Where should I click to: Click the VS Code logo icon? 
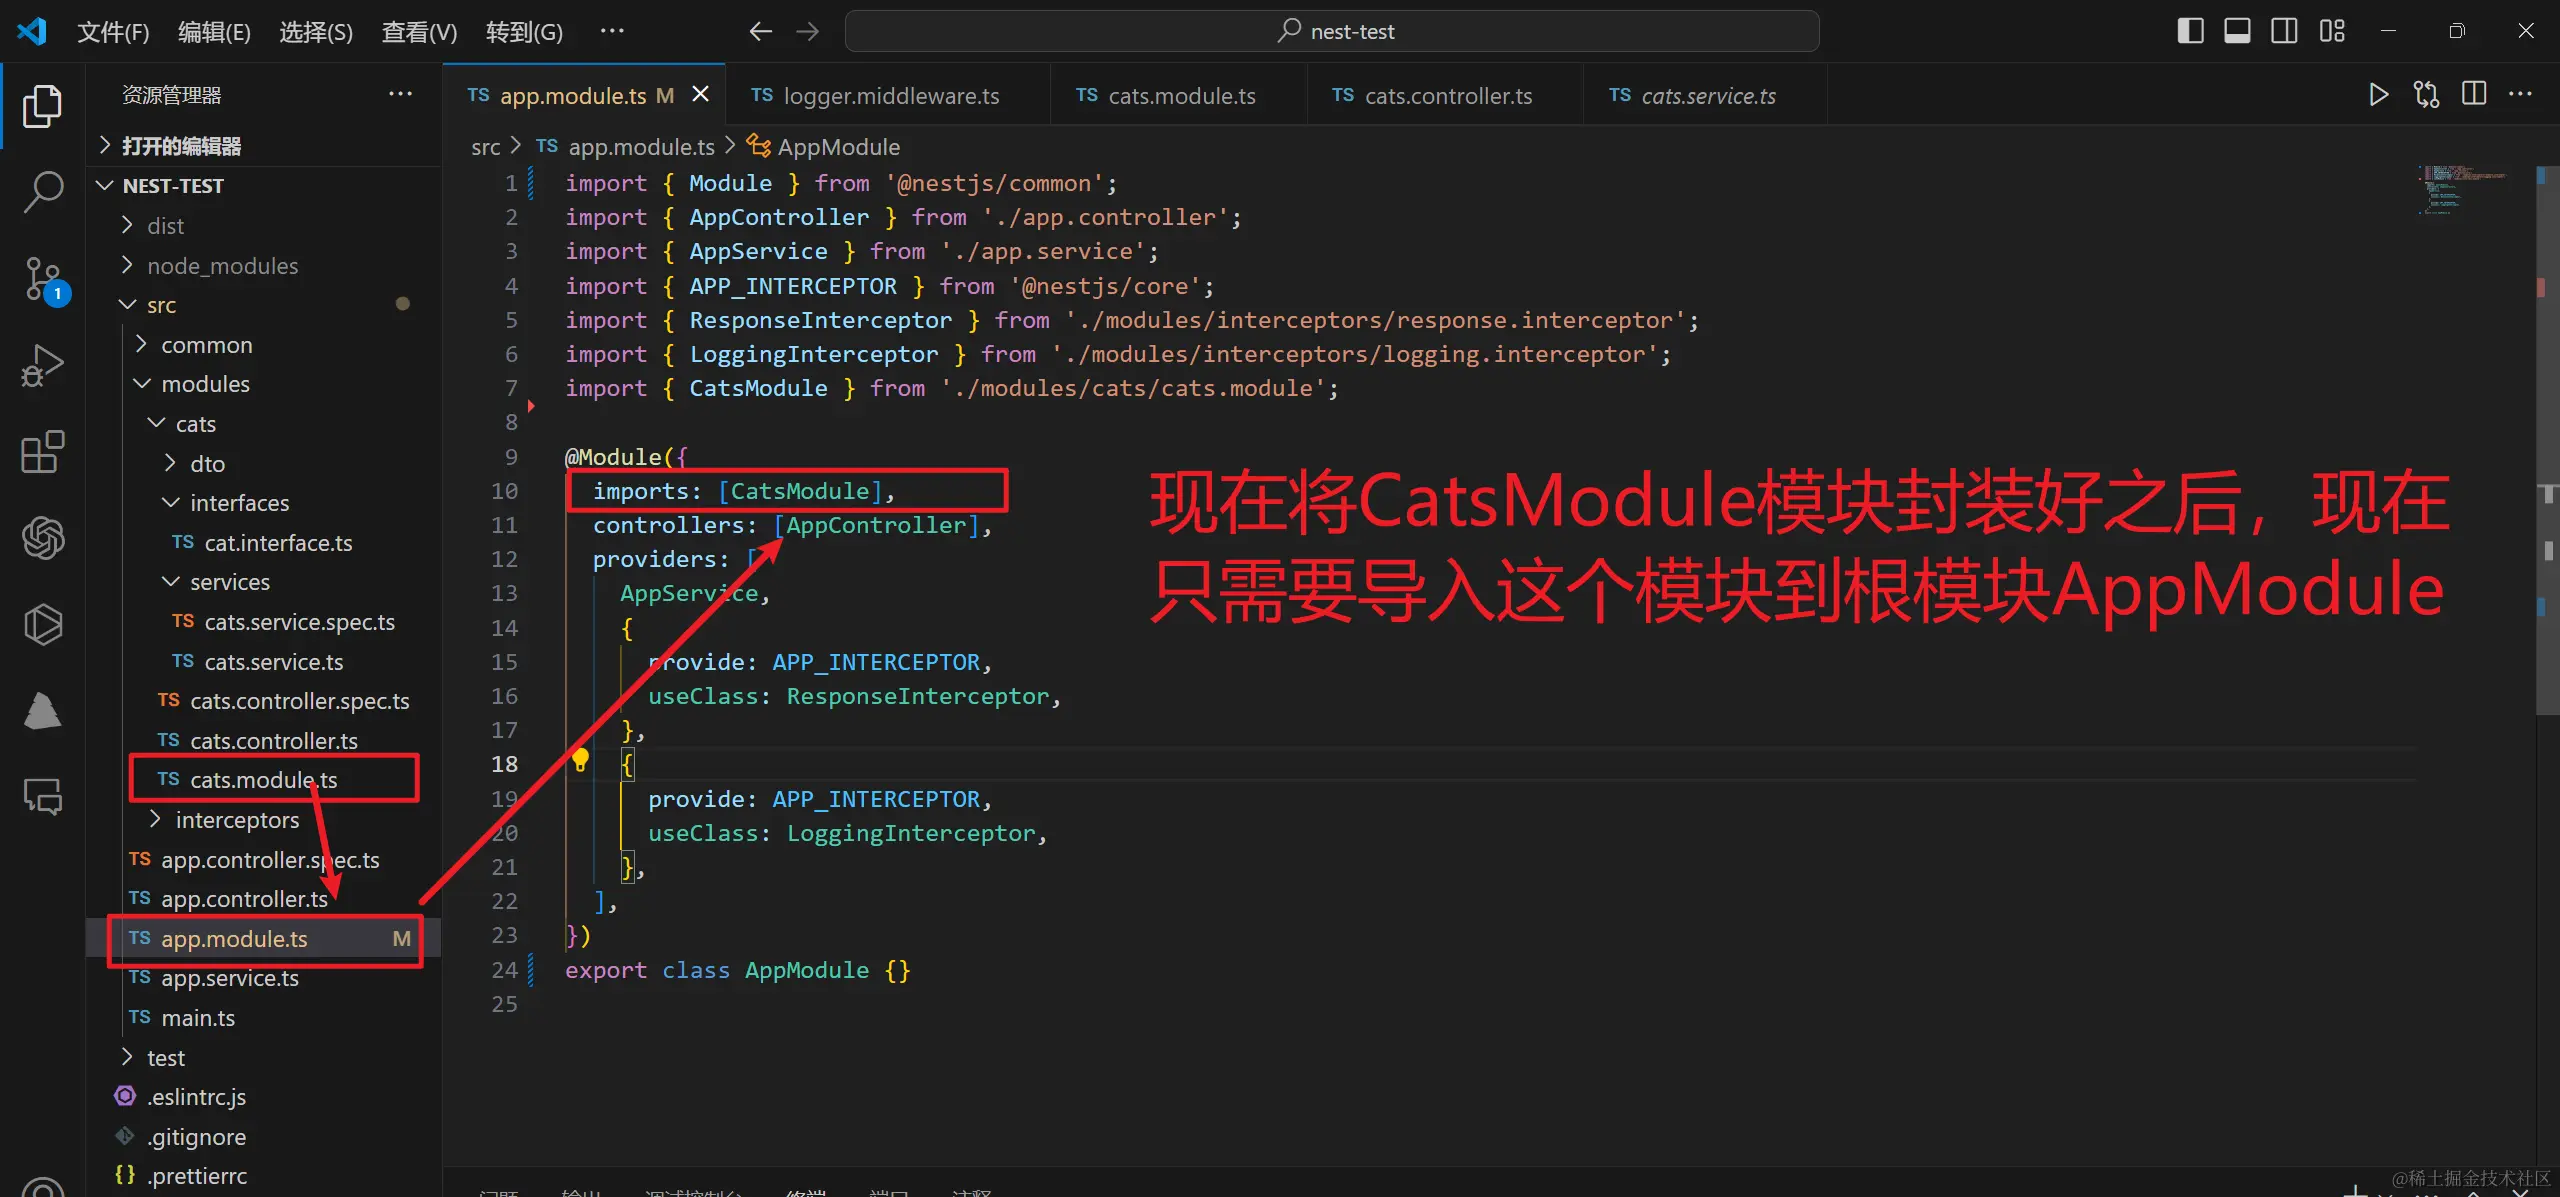(x=32, y=31)
